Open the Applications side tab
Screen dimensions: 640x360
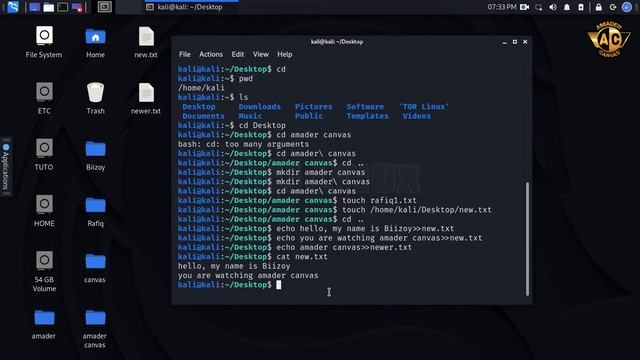(6, 166)
